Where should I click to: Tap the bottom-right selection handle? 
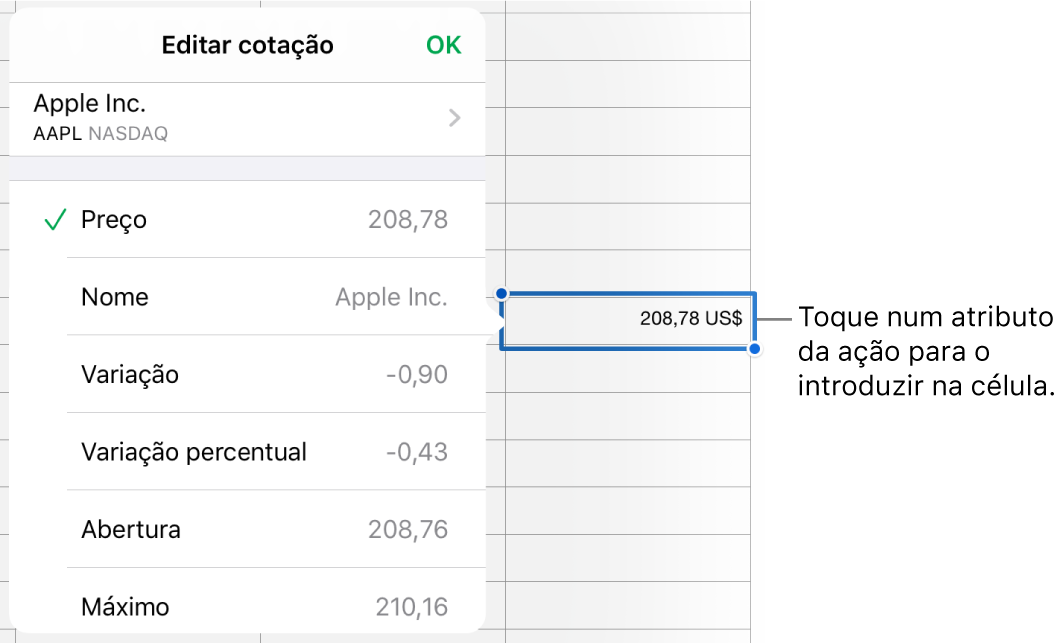tap(753, 348)
